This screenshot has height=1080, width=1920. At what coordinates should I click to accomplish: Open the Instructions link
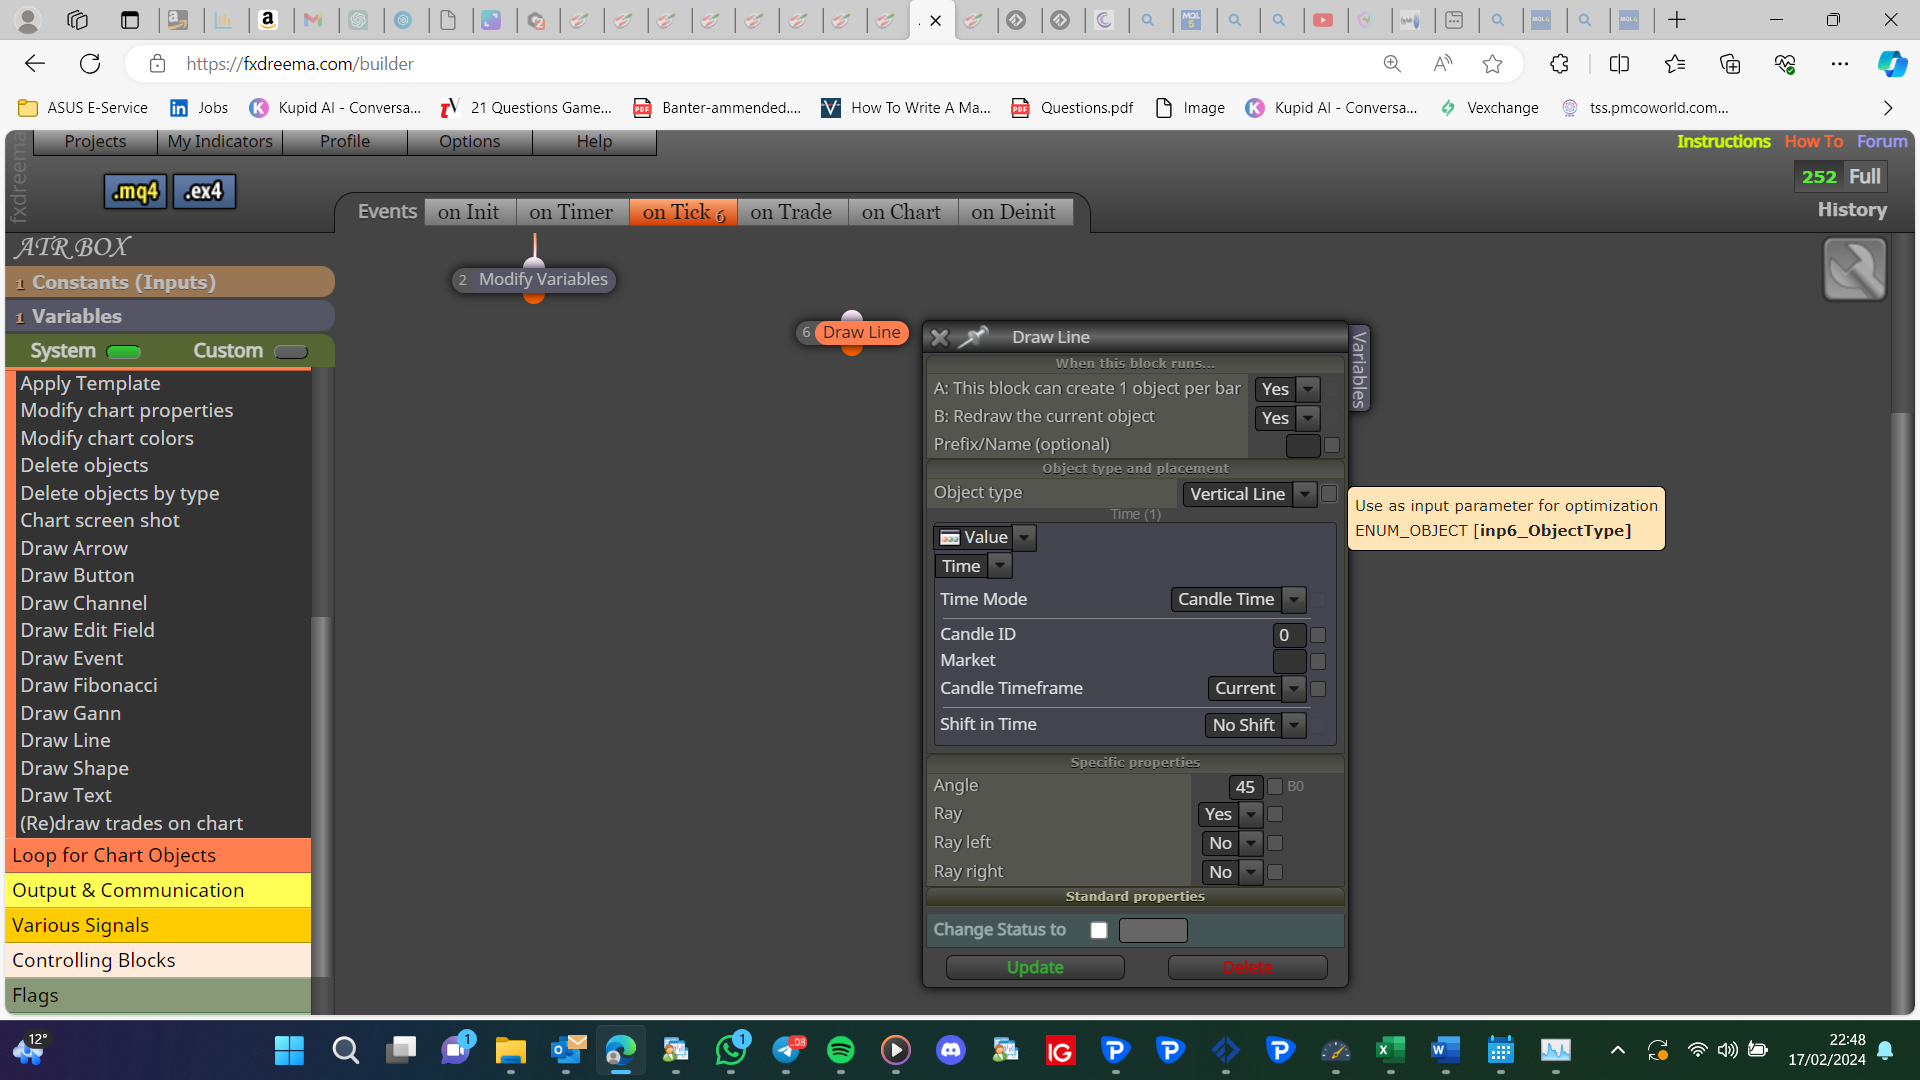pos(1723,142)
